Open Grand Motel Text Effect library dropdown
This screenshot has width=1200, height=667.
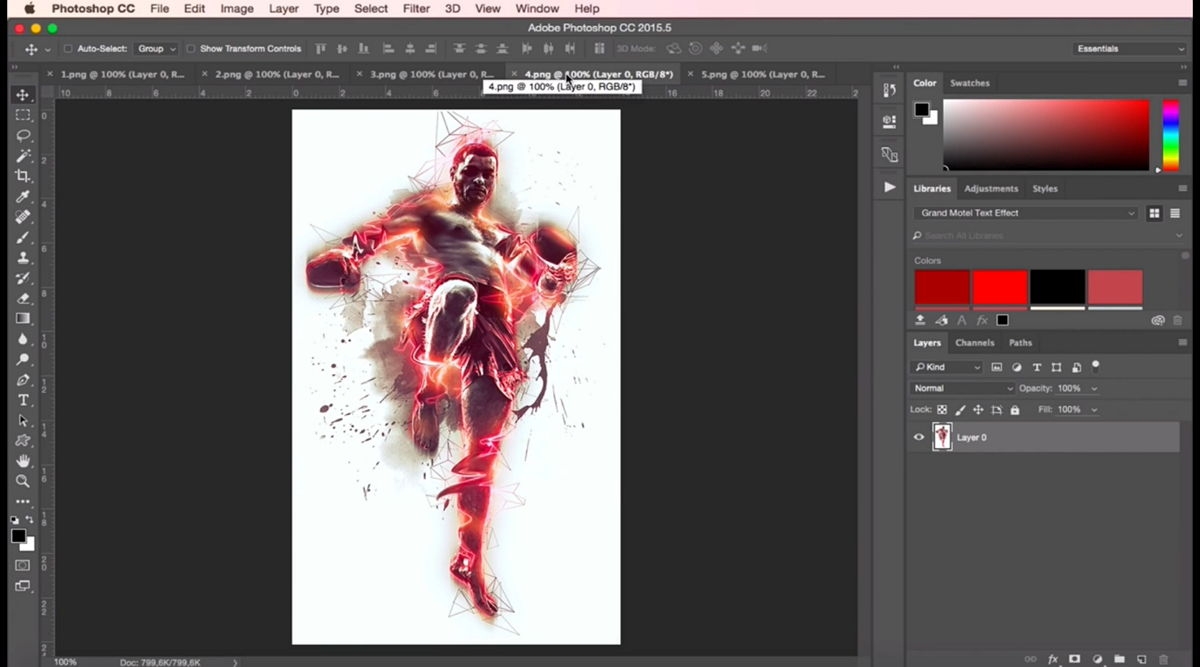pos(1026,213)
